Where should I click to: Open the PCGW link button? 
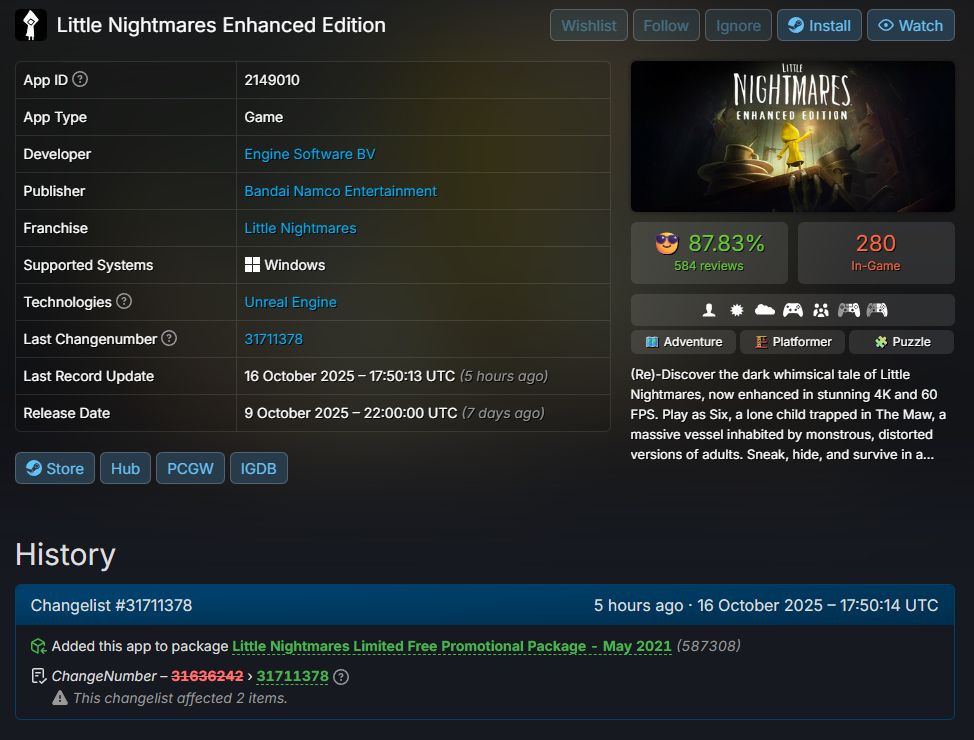pyautogui.click(x=190, y=468)
